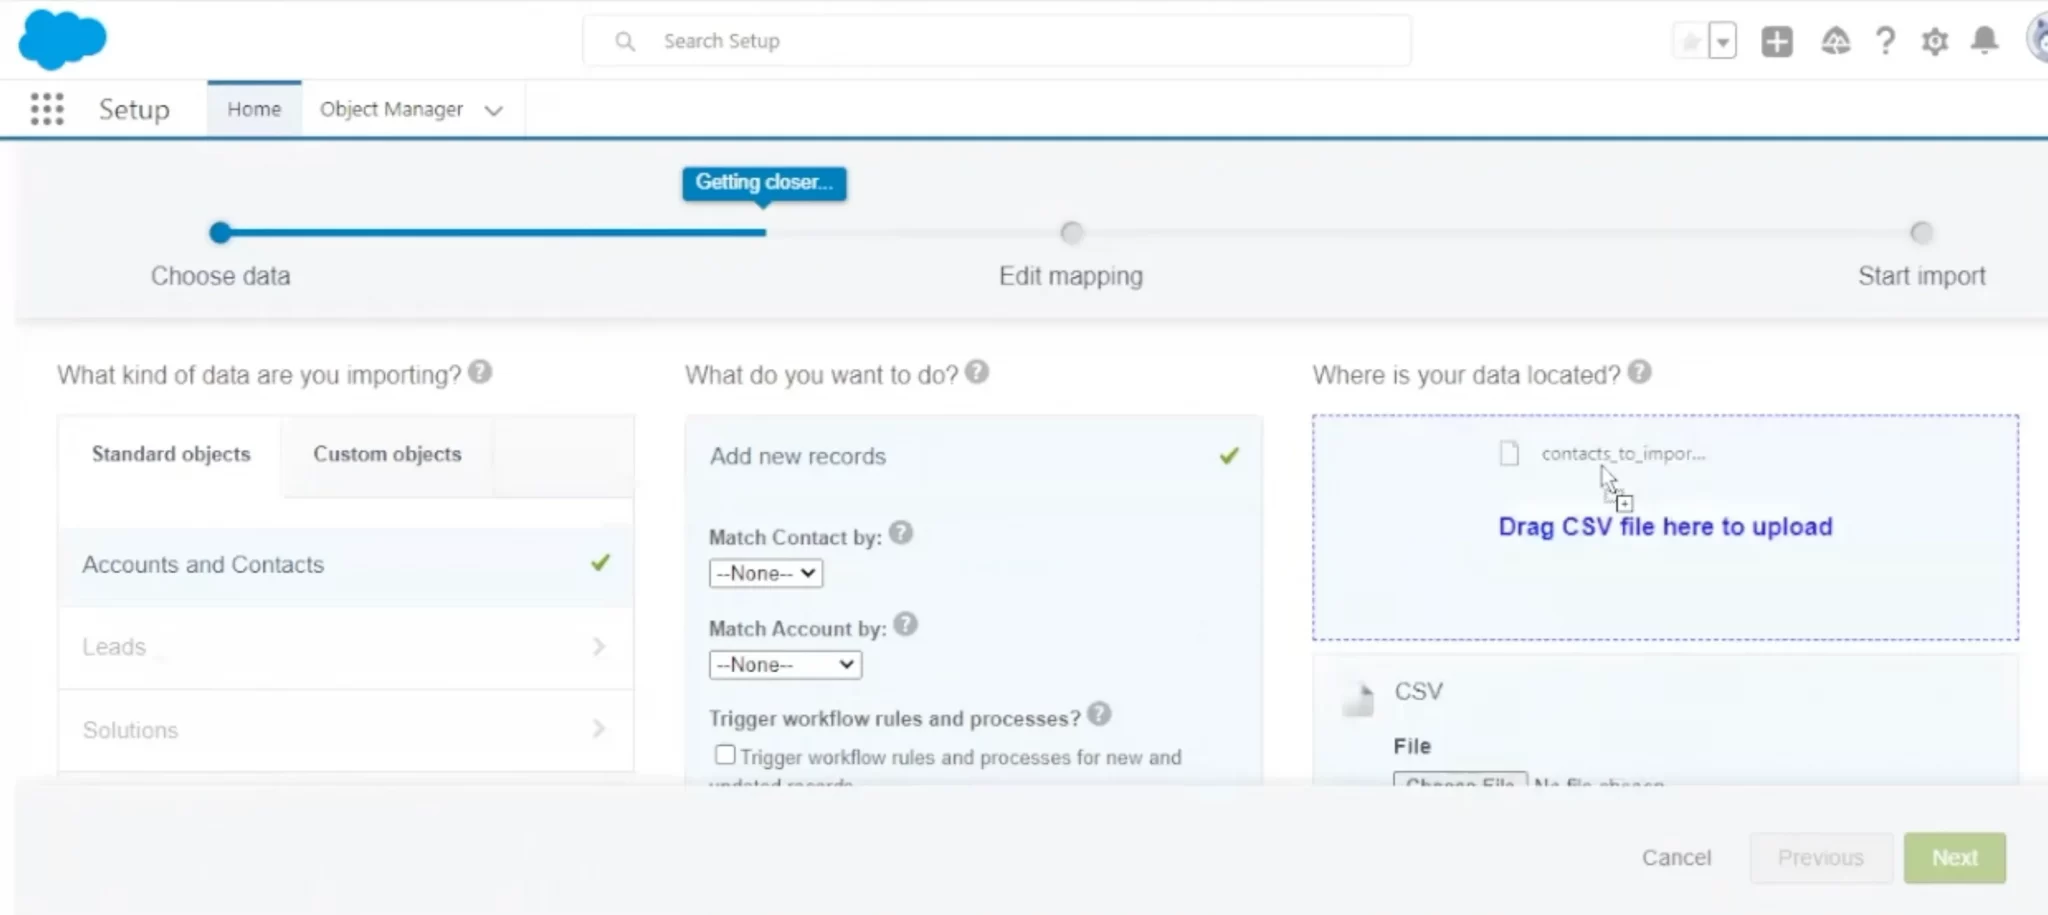Open the favorites list dropdown arrow
Image resolution: width=2048 pixels, height=915 pixels.
(1722, 42)
